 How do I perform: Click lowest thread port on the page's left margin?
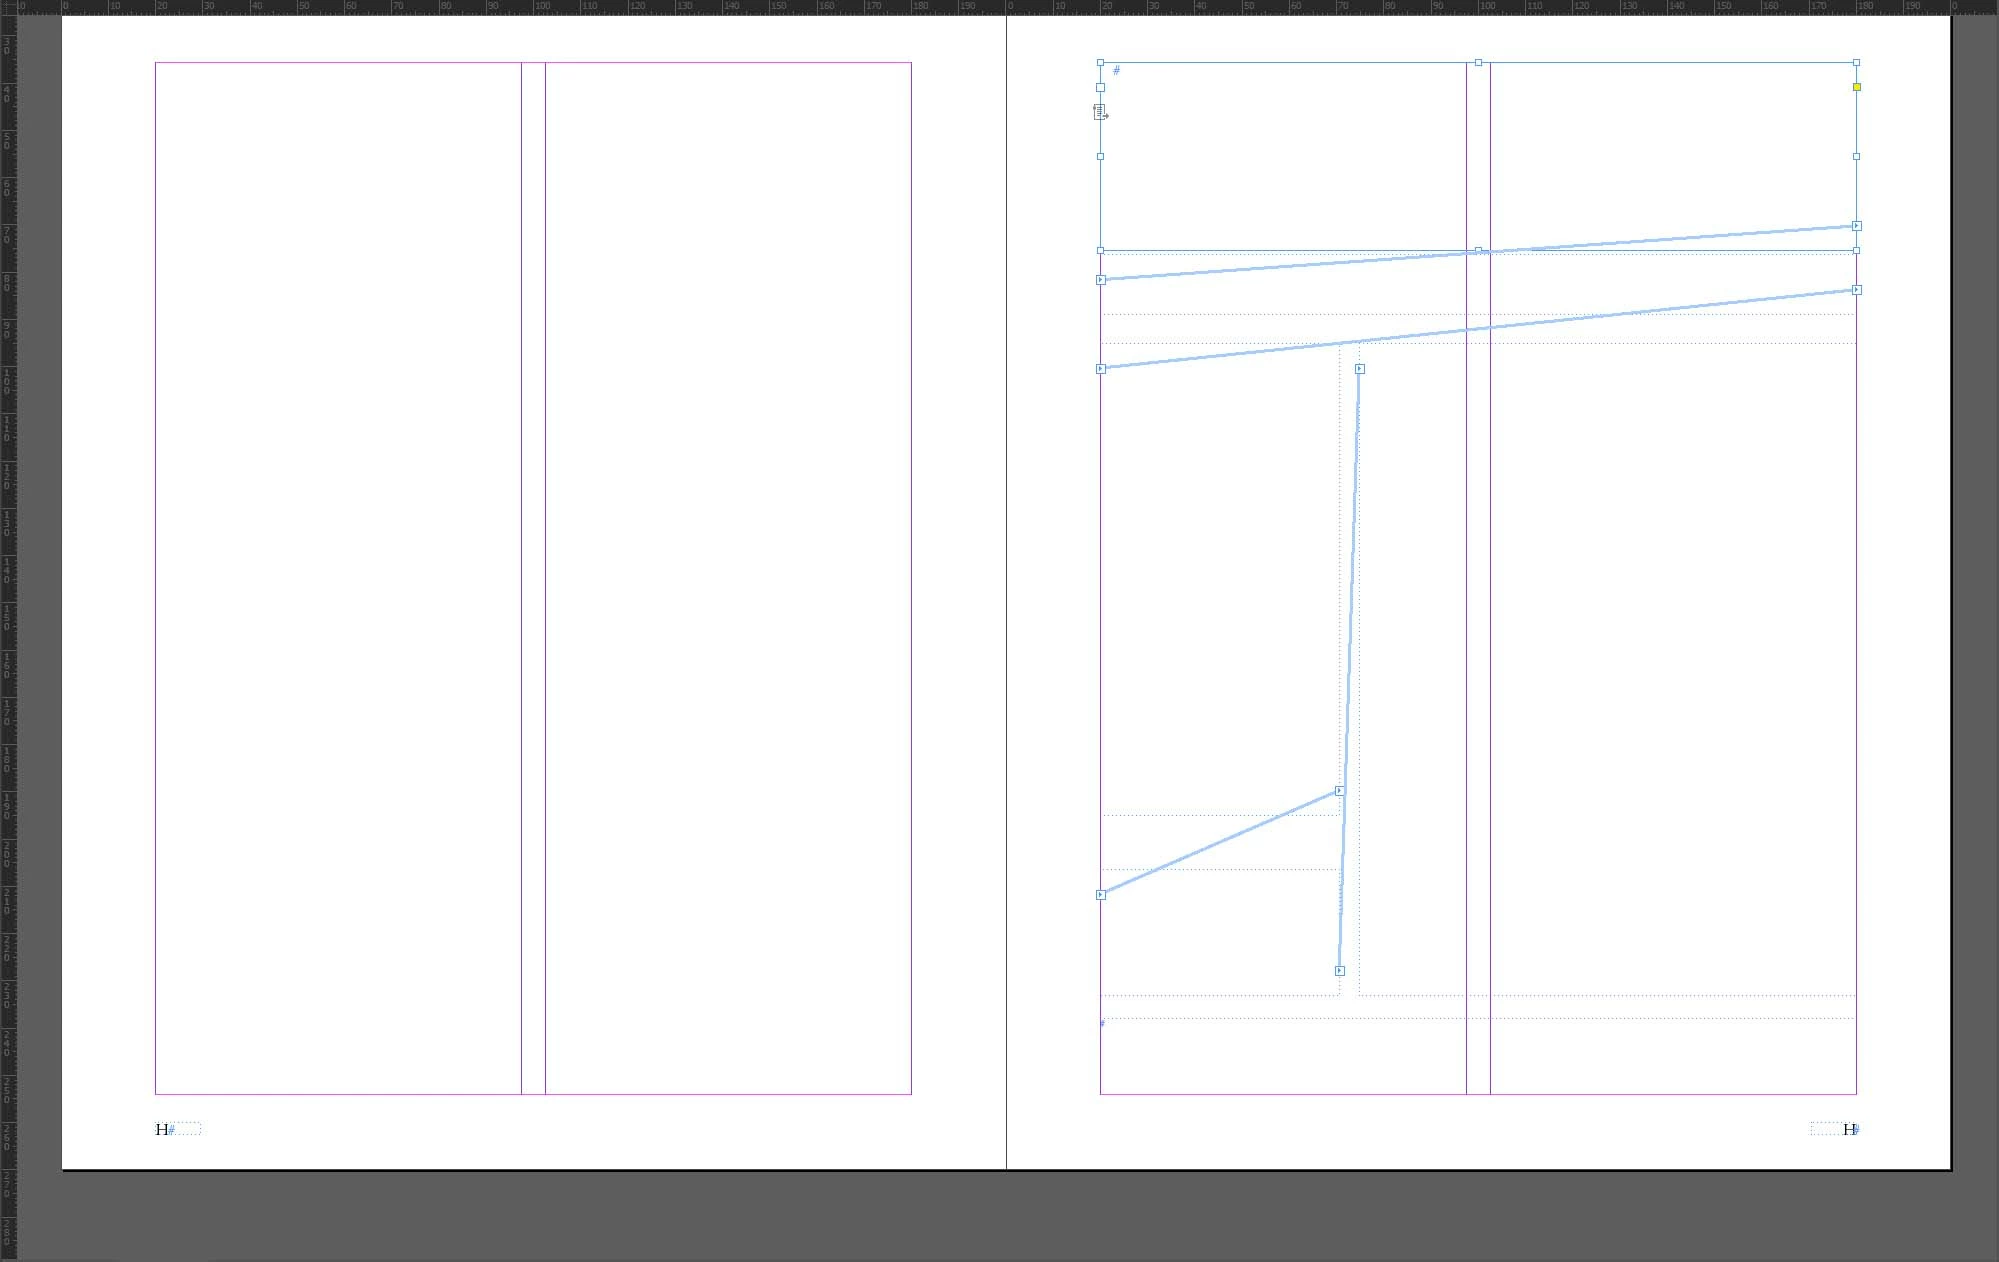[1101, 895]
